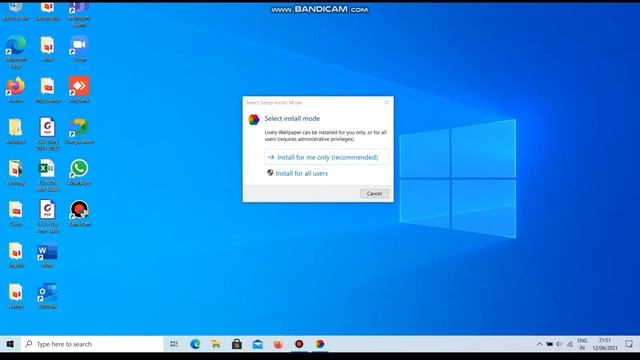
Task: Open the Google Meet desktop shortcut
Action: point(79,131)
